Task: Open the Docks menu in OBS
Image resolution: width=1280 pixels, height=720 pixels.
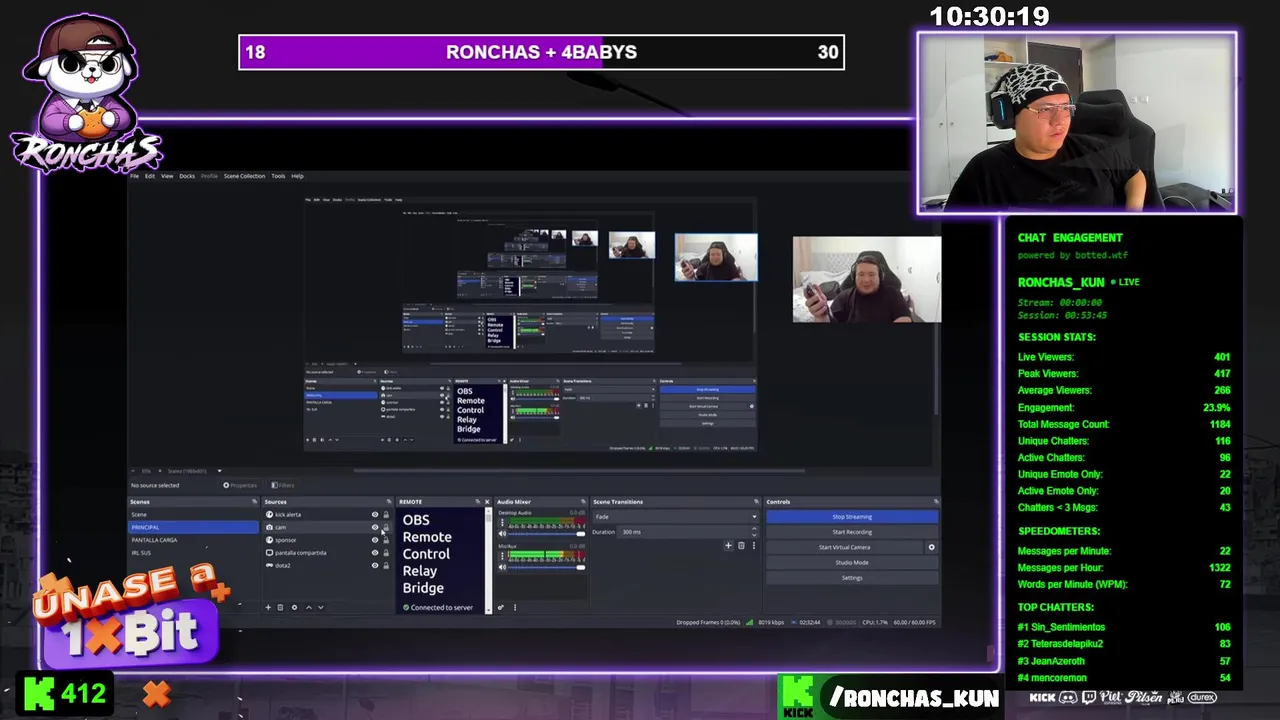Action: click(x=187, y=176)
